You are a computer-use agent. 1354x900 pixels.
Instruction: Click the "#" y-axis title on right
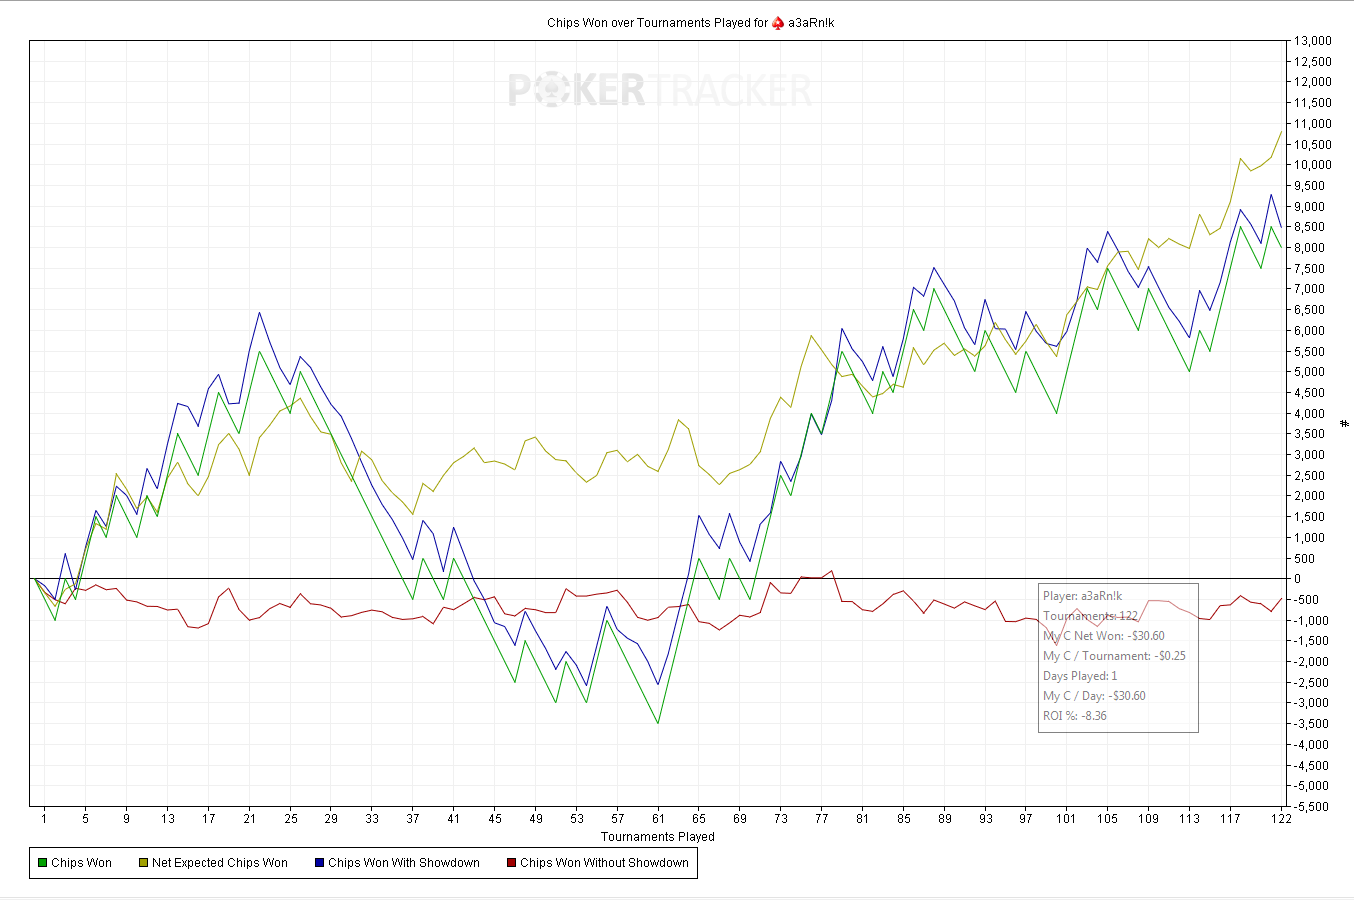(1345, 424)
